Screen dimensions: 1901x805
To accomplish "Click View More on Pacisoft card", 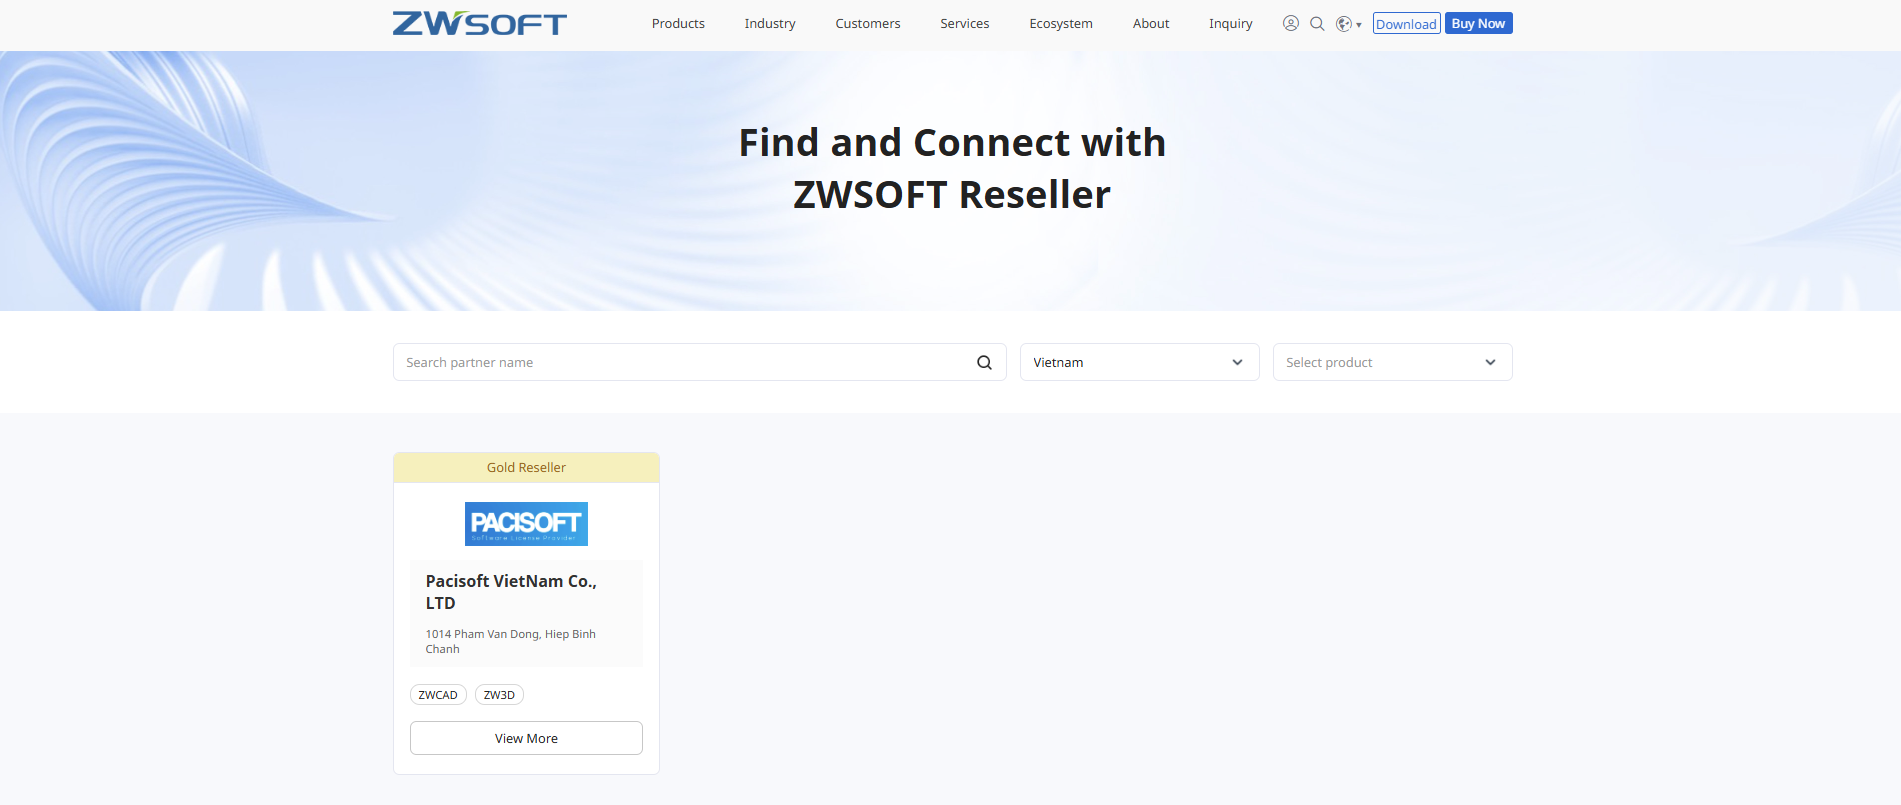I will tap(526, 738).
